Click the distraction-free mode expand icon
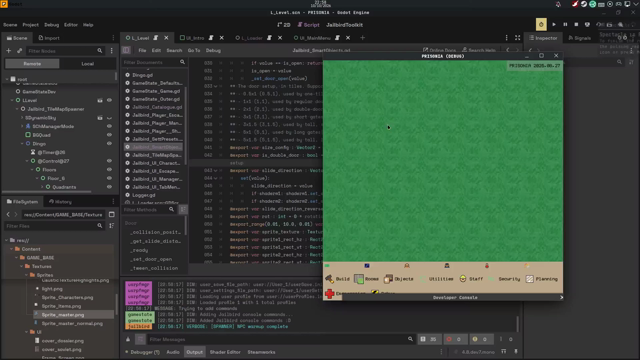The width and height of the screenshot is (640, 360). coord(518,38)
